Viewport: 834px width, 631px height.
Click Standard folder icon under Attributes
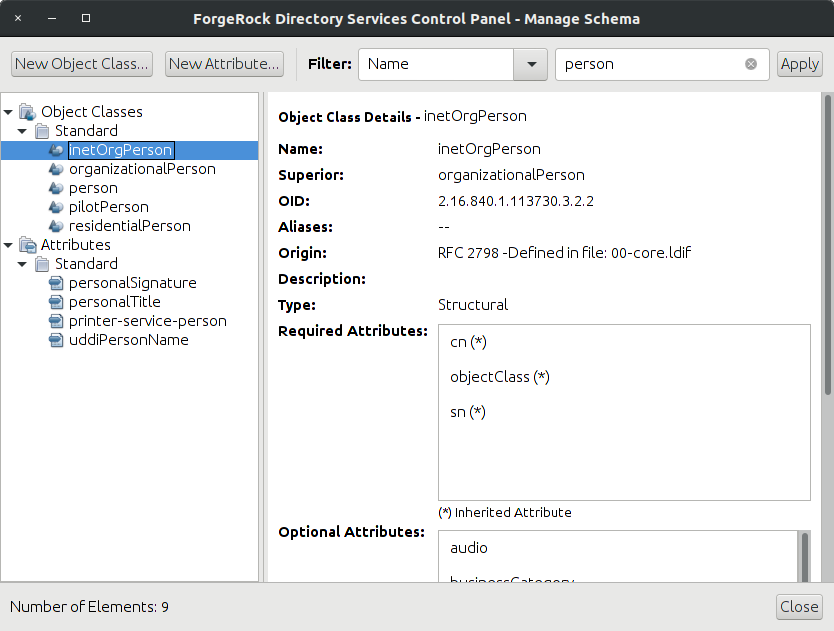coord(42,264)
